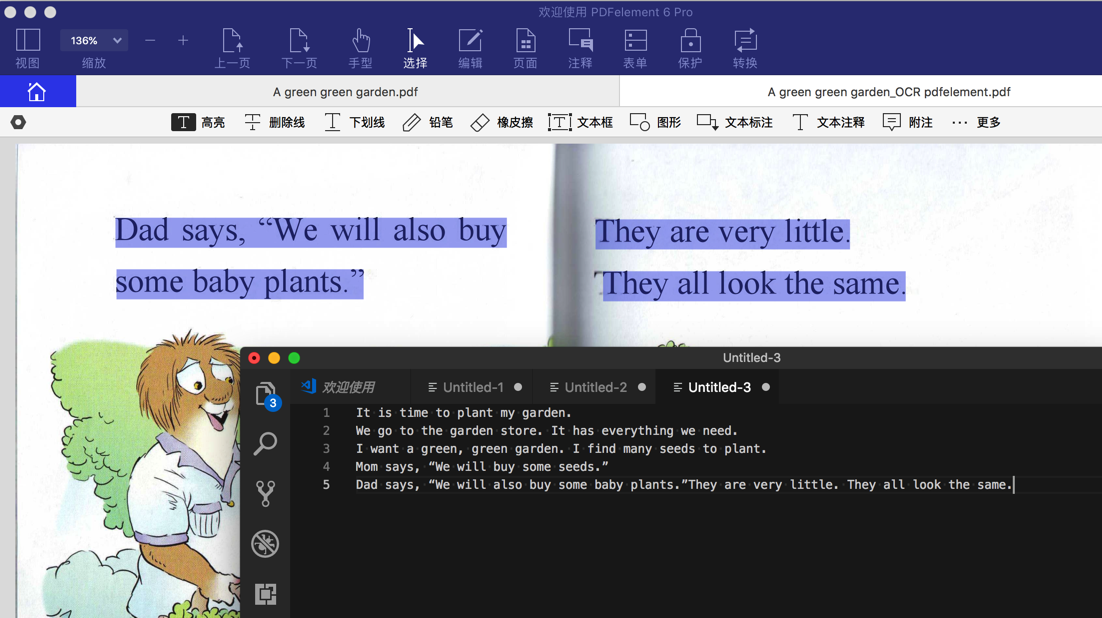Click line 1 "It is time to plant my garden."
The width and height of the screenshot is (1102, 618).
click(463, 413)
